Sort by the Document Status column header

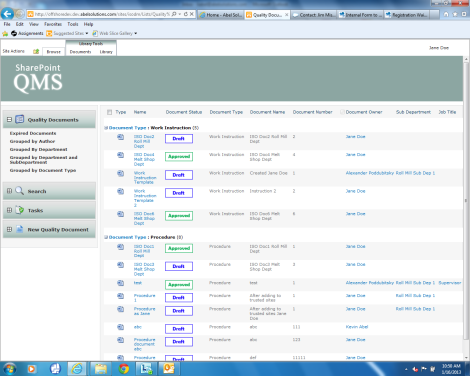(x=184, y=112)
